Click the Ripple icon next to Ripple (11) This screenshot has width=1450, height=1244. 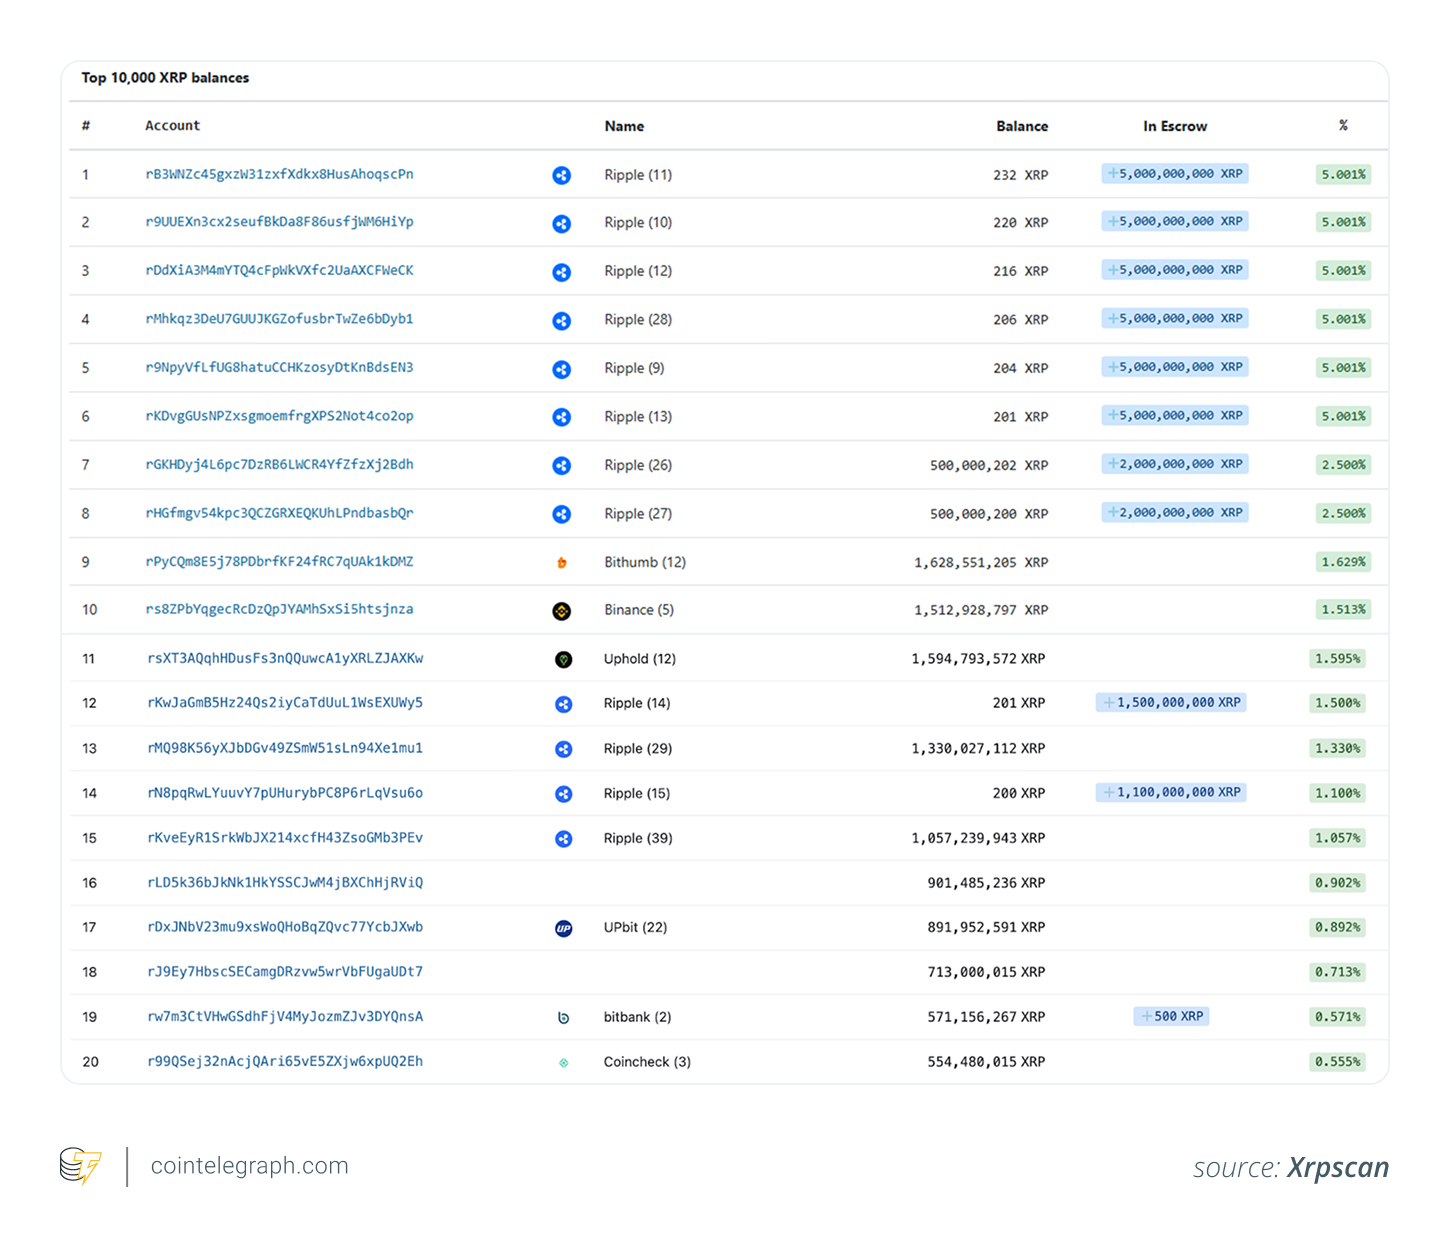[x=562, y=175]
